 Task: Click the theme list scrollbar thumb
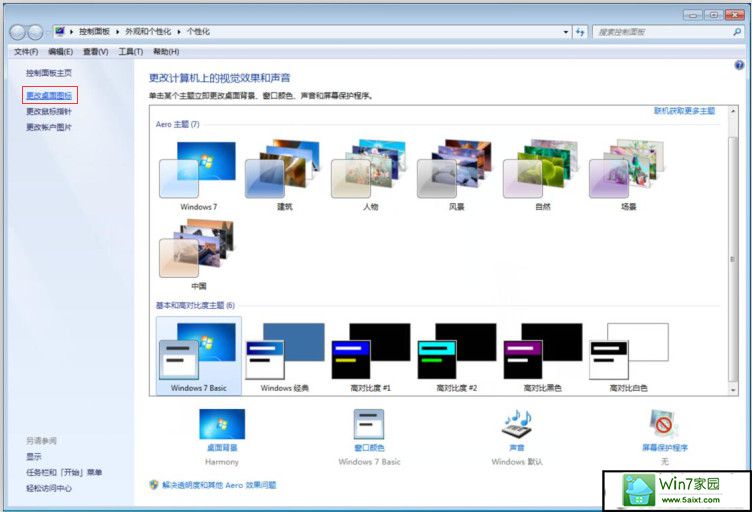733,259
